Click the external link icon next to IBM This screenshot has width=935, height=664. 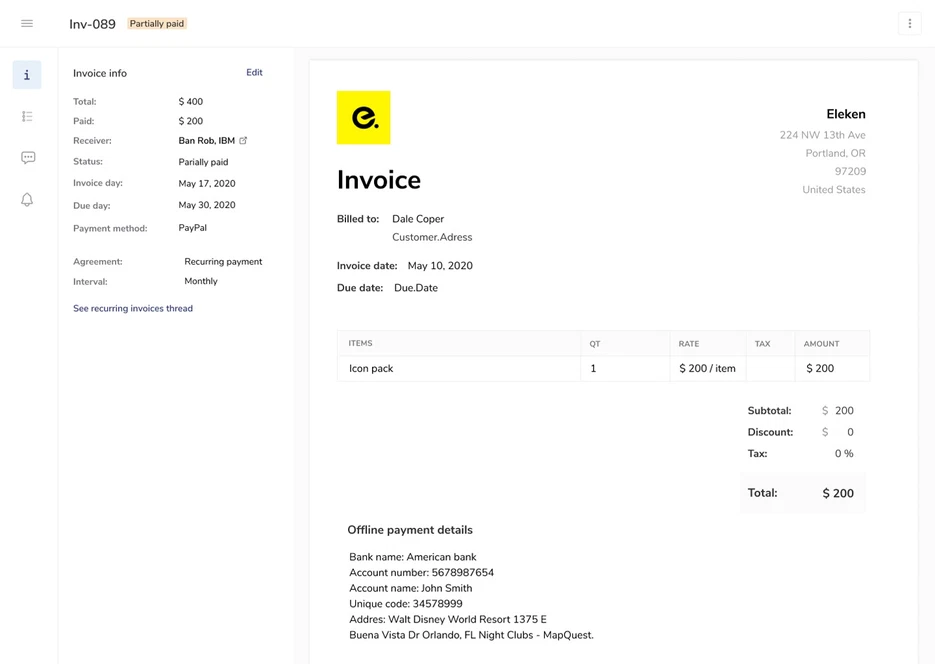click(x=243, y=140)
